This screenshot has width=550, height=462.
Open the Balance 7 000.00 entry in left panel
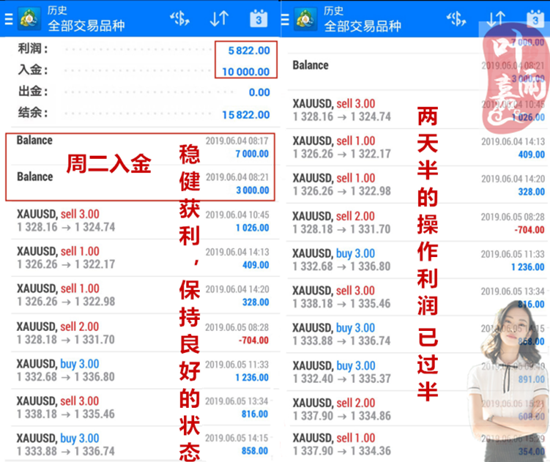pyautogui.click(x=143, y=147)
